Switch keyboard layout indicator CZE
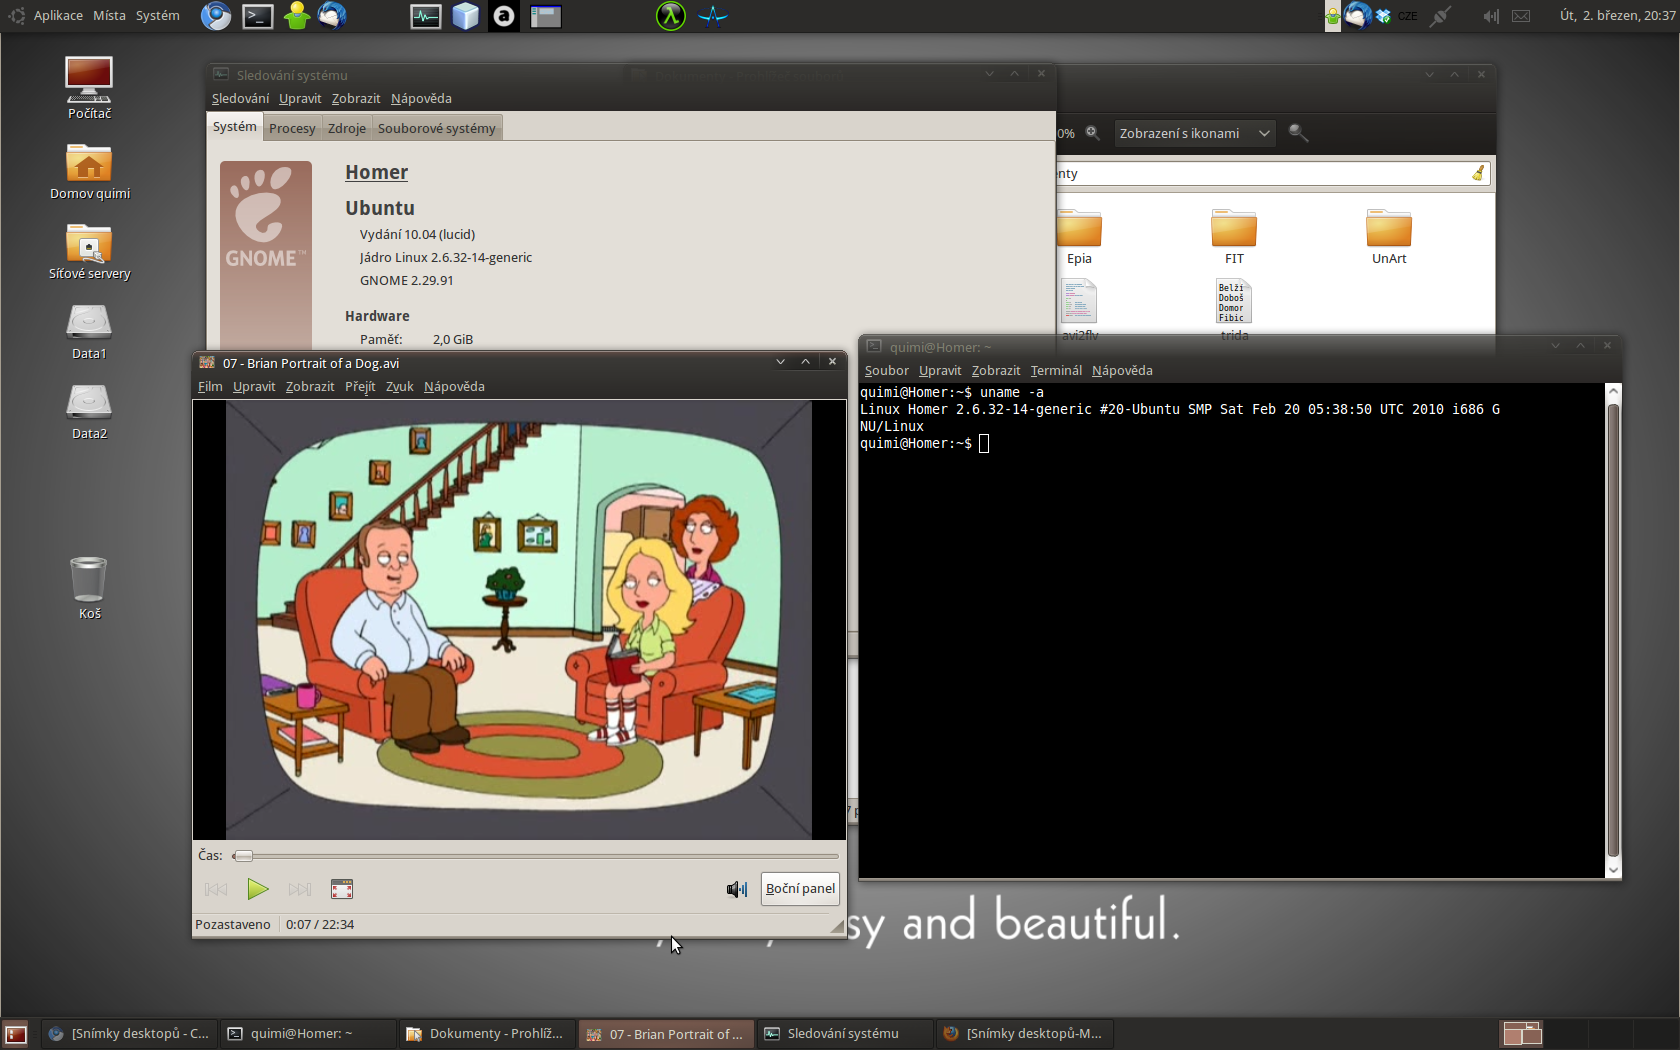 (1408, 16)
